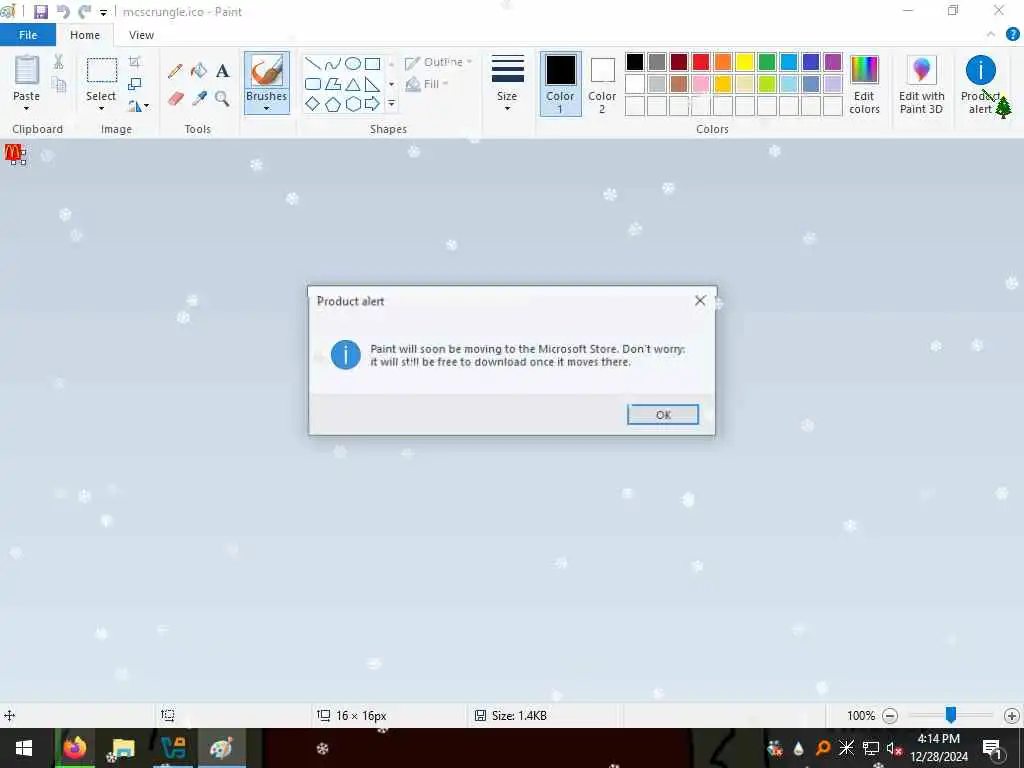This screenshot has width=1024, height=768.
Task: Choose the Right triangle shape
Action: [x=372, y=84]
